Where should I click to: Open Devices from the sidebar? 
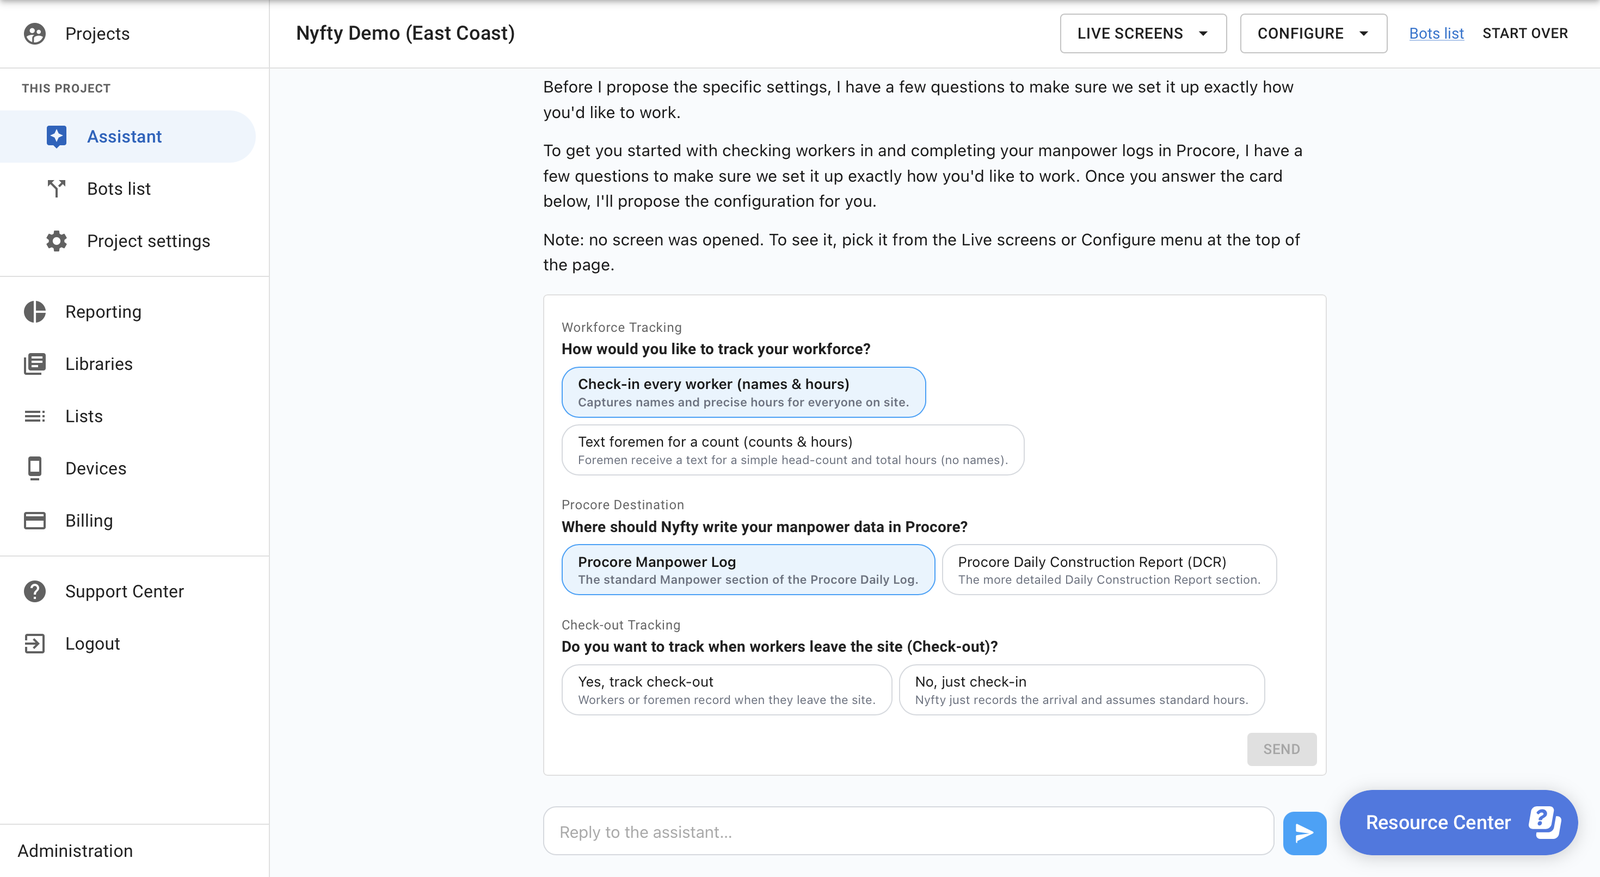pos(134,468)
